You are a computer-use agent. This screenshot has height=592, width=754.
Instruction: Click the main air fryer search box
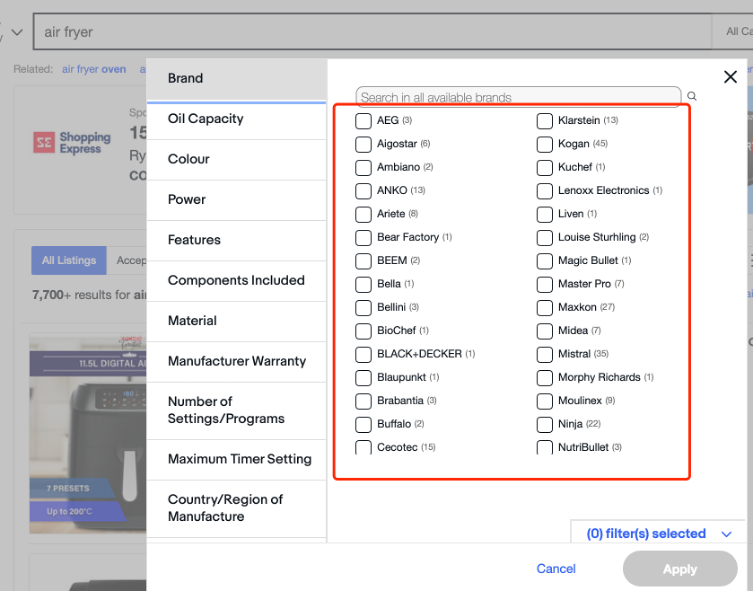(372, 32)
